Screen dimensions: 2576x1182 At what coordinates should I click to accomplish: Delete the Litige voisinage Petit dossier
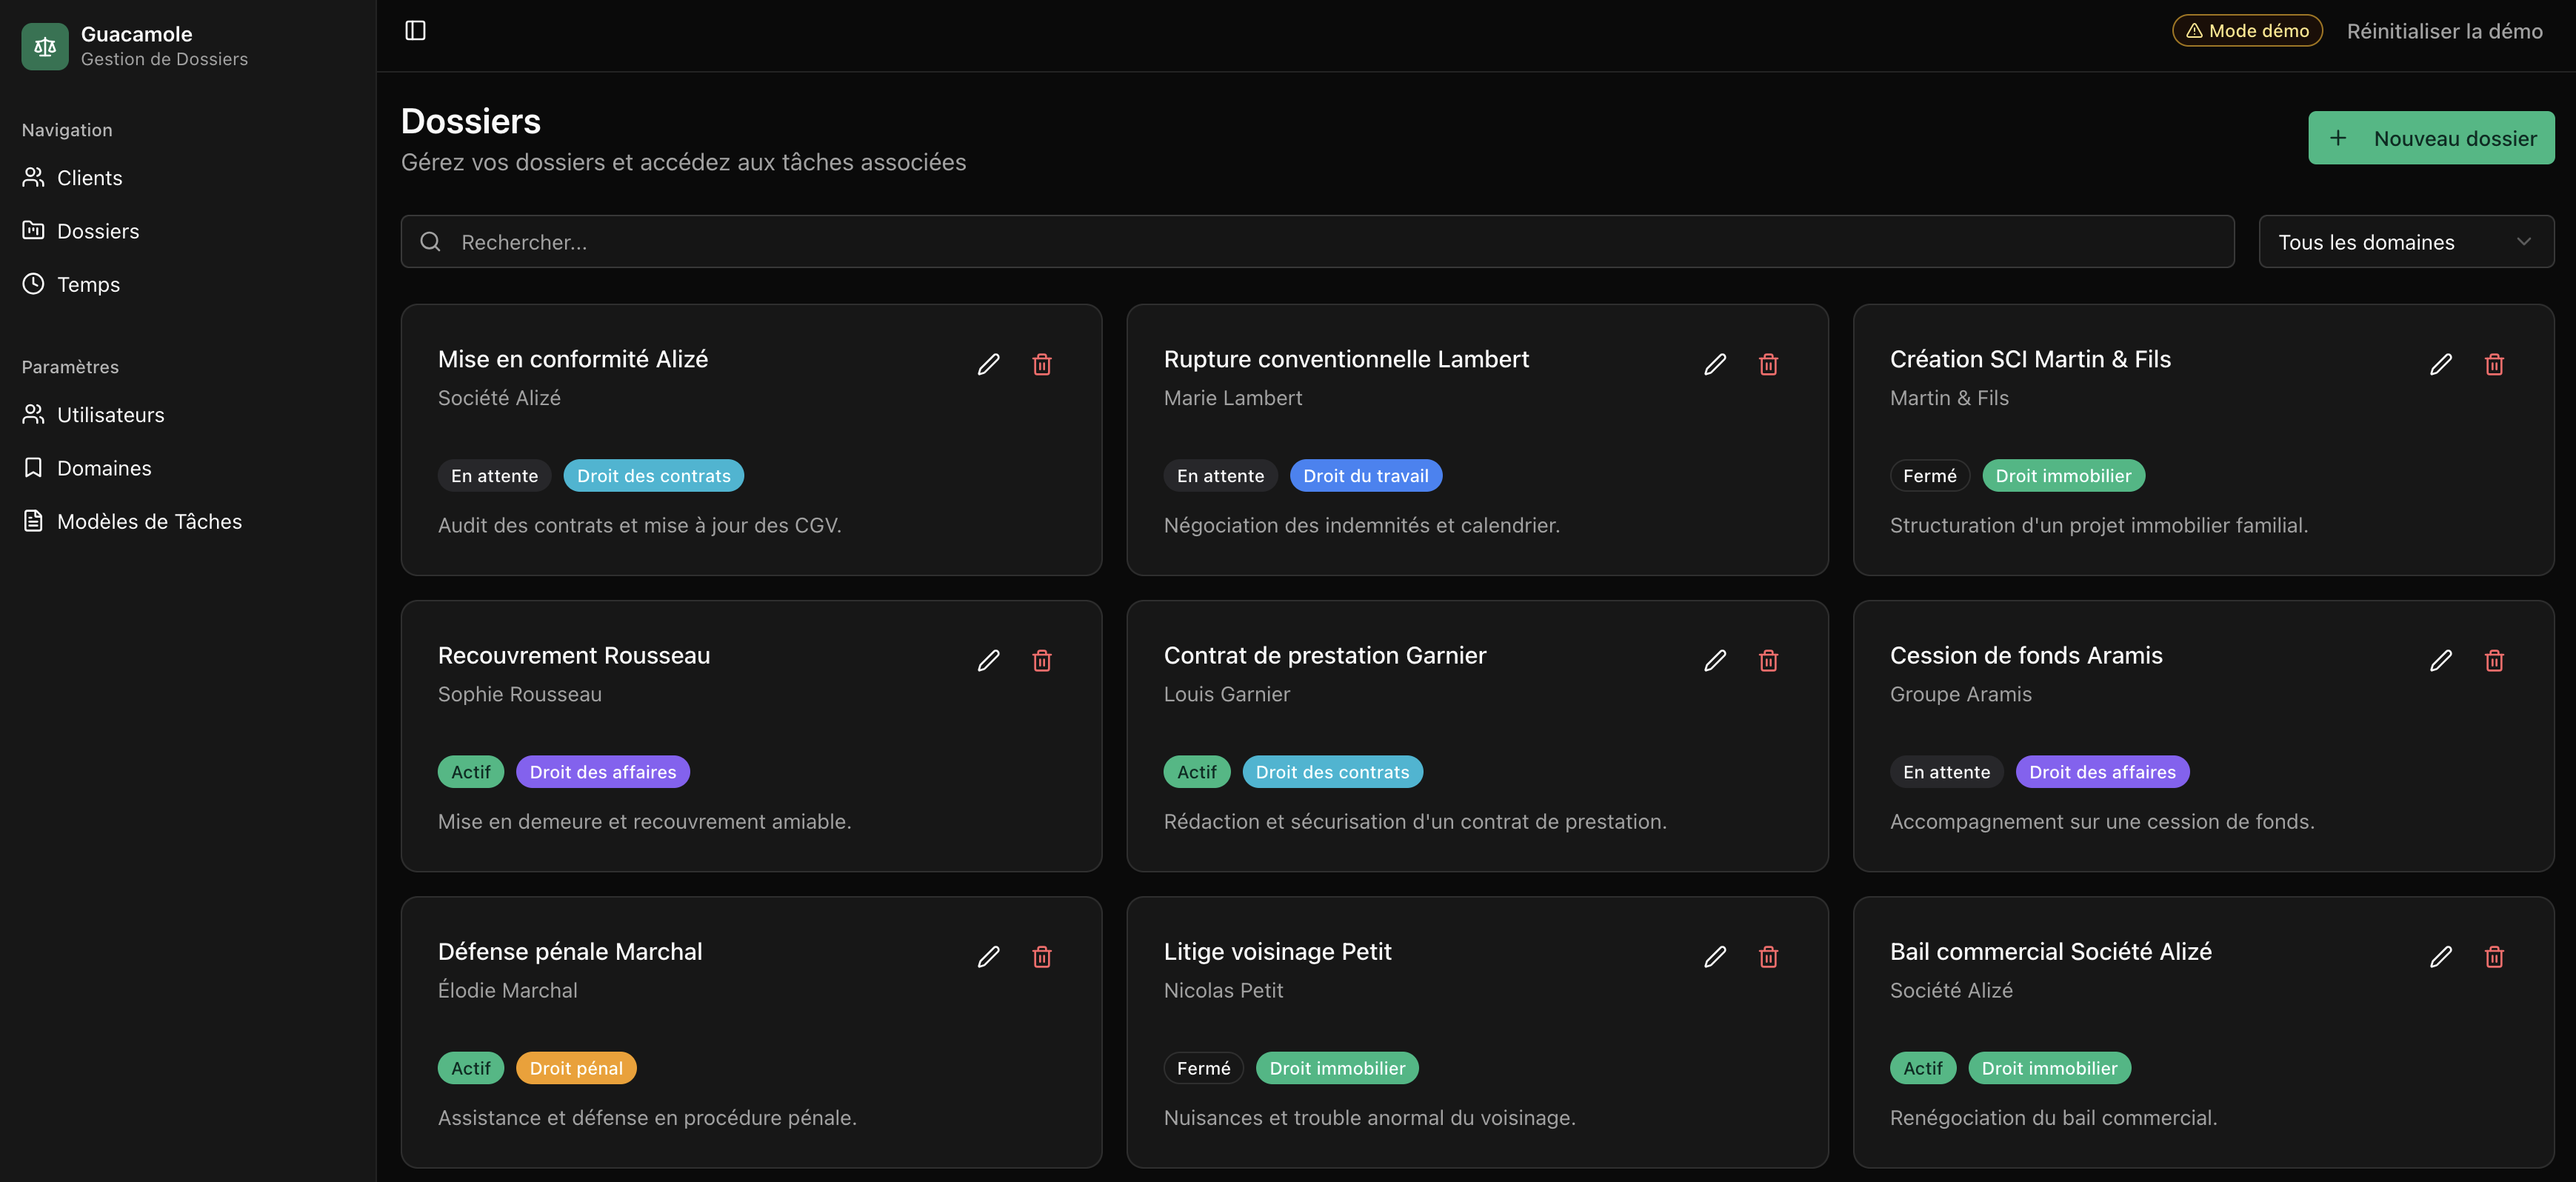pyautogui.click(x=1768, y=957)
